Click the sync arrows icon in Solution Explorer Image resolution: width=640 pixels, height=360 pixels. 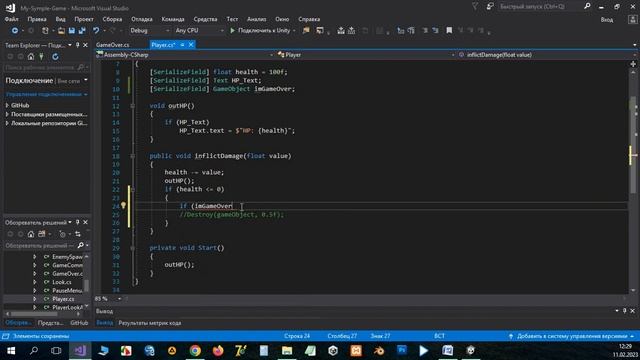pos(78,234)
